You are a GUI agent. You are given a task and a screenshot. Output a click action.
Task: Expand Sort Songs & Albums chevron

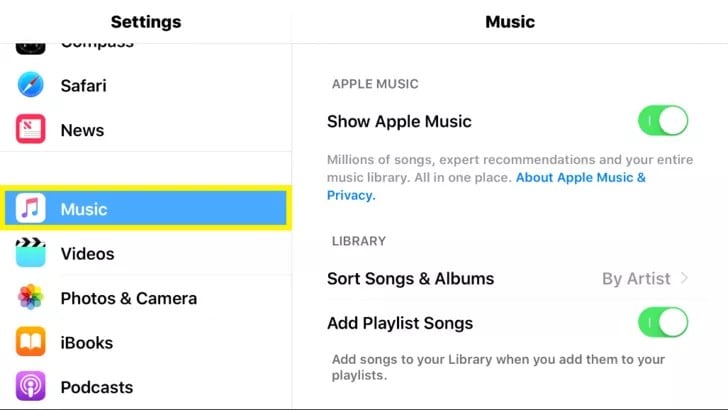point(684,279)
